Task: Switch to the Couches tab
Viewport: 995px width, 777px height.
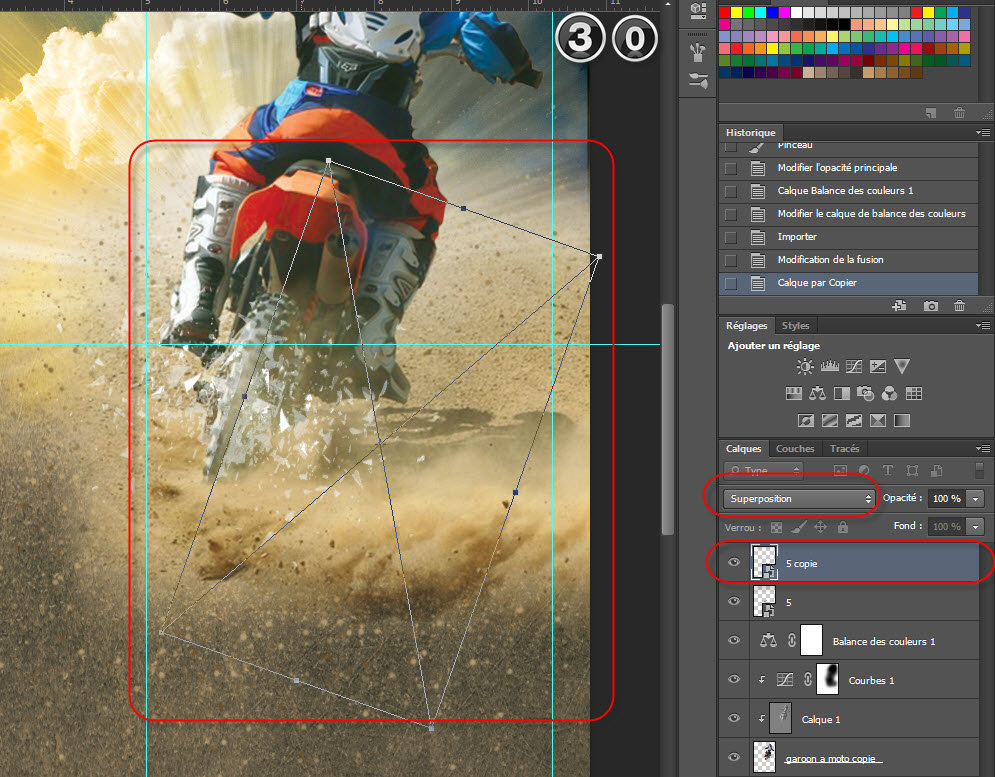Action: click(x=795, y=449)
